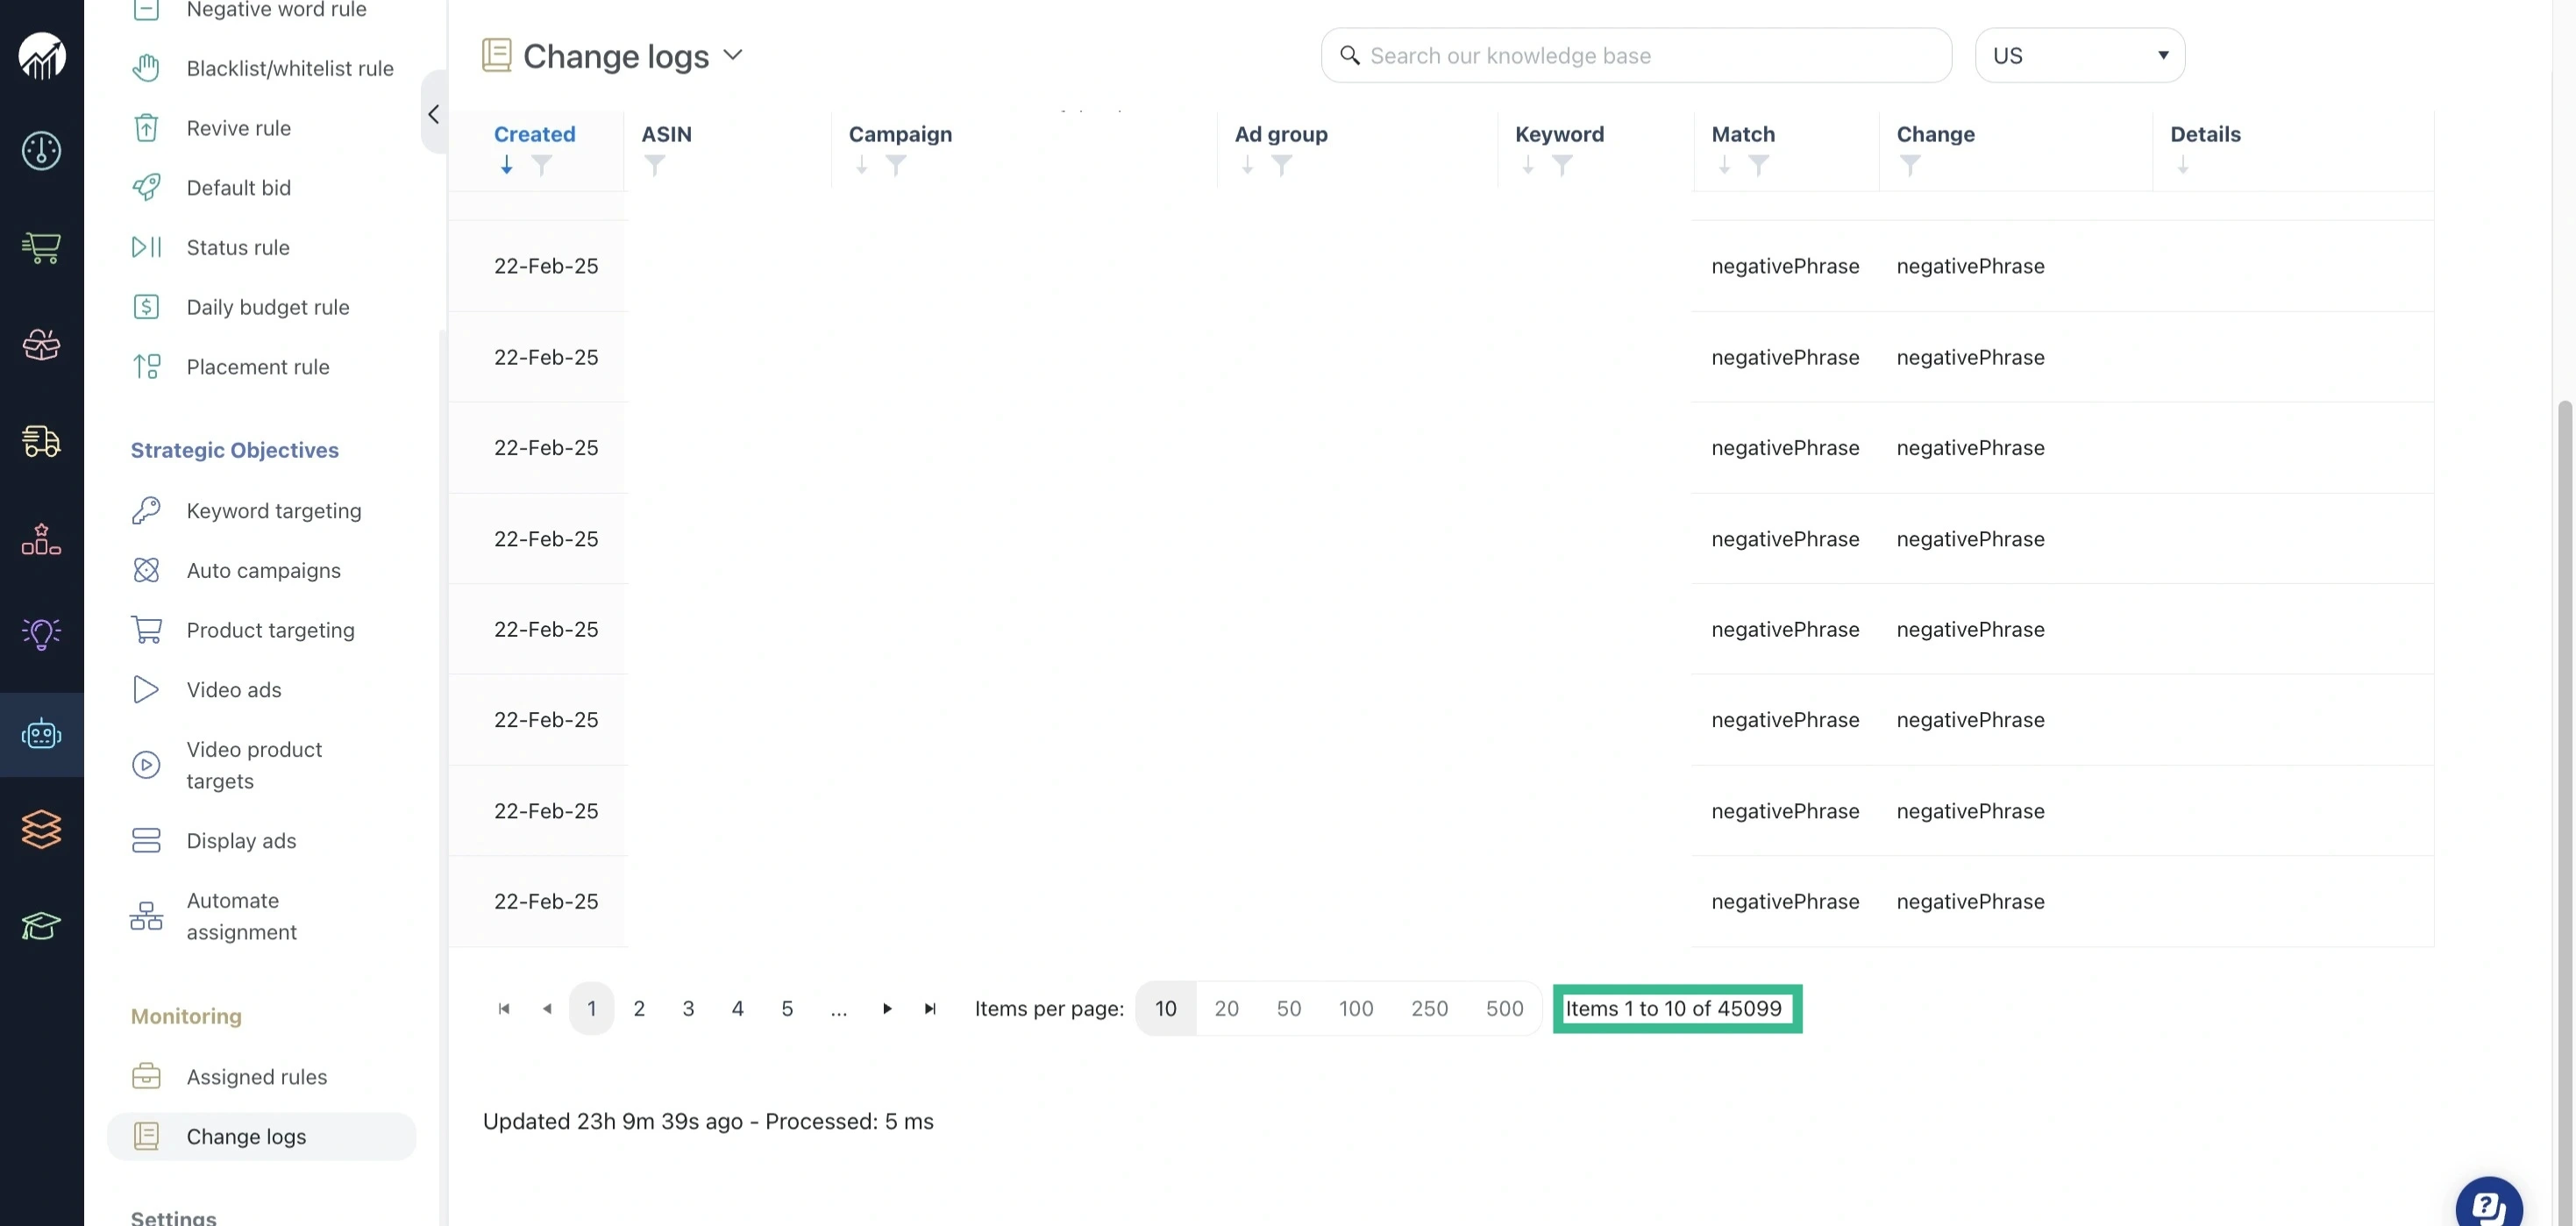Toggle sort on the Keyword column
The height and width of the screenshot is (1226, 2576).
click(1527, 166)
